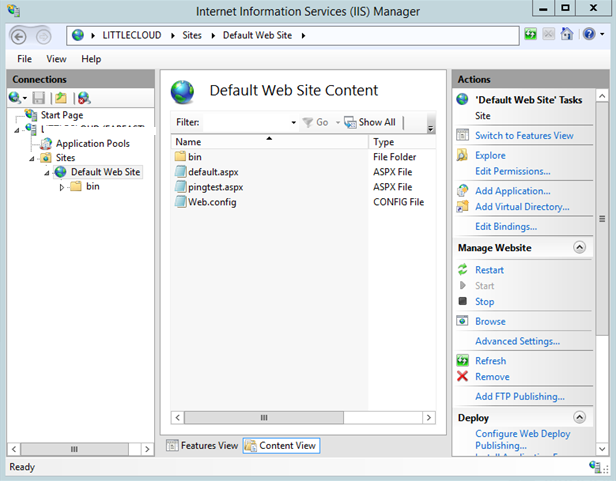Expand the bin folder tree node

(x=62, y=187)
